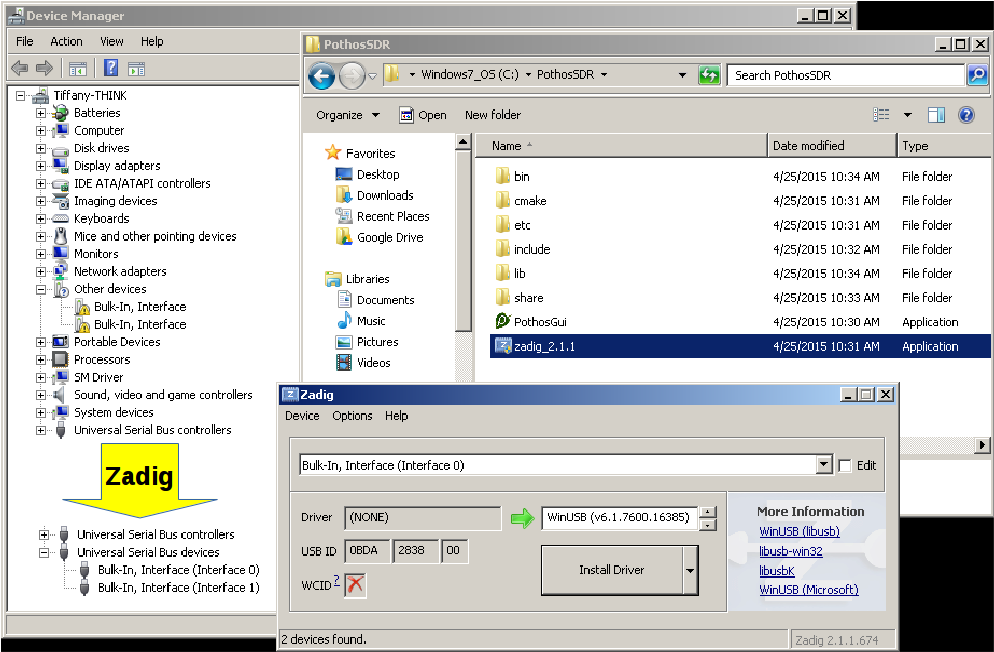Click the Batteries device icon

coord(60,113)
